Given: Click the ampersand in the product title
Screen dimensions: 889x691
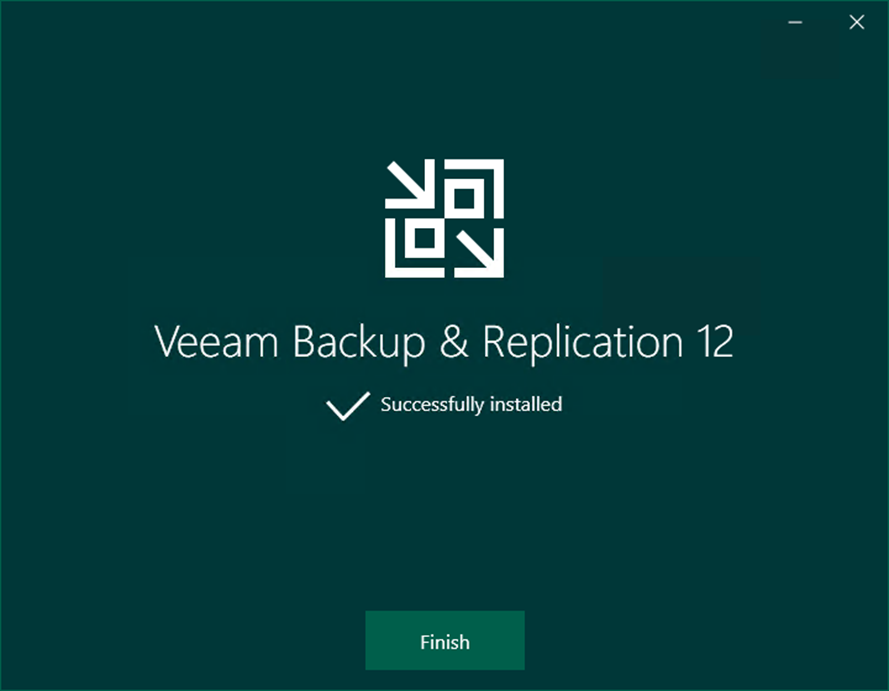Looking at the screenshot, I should point(454,341).
